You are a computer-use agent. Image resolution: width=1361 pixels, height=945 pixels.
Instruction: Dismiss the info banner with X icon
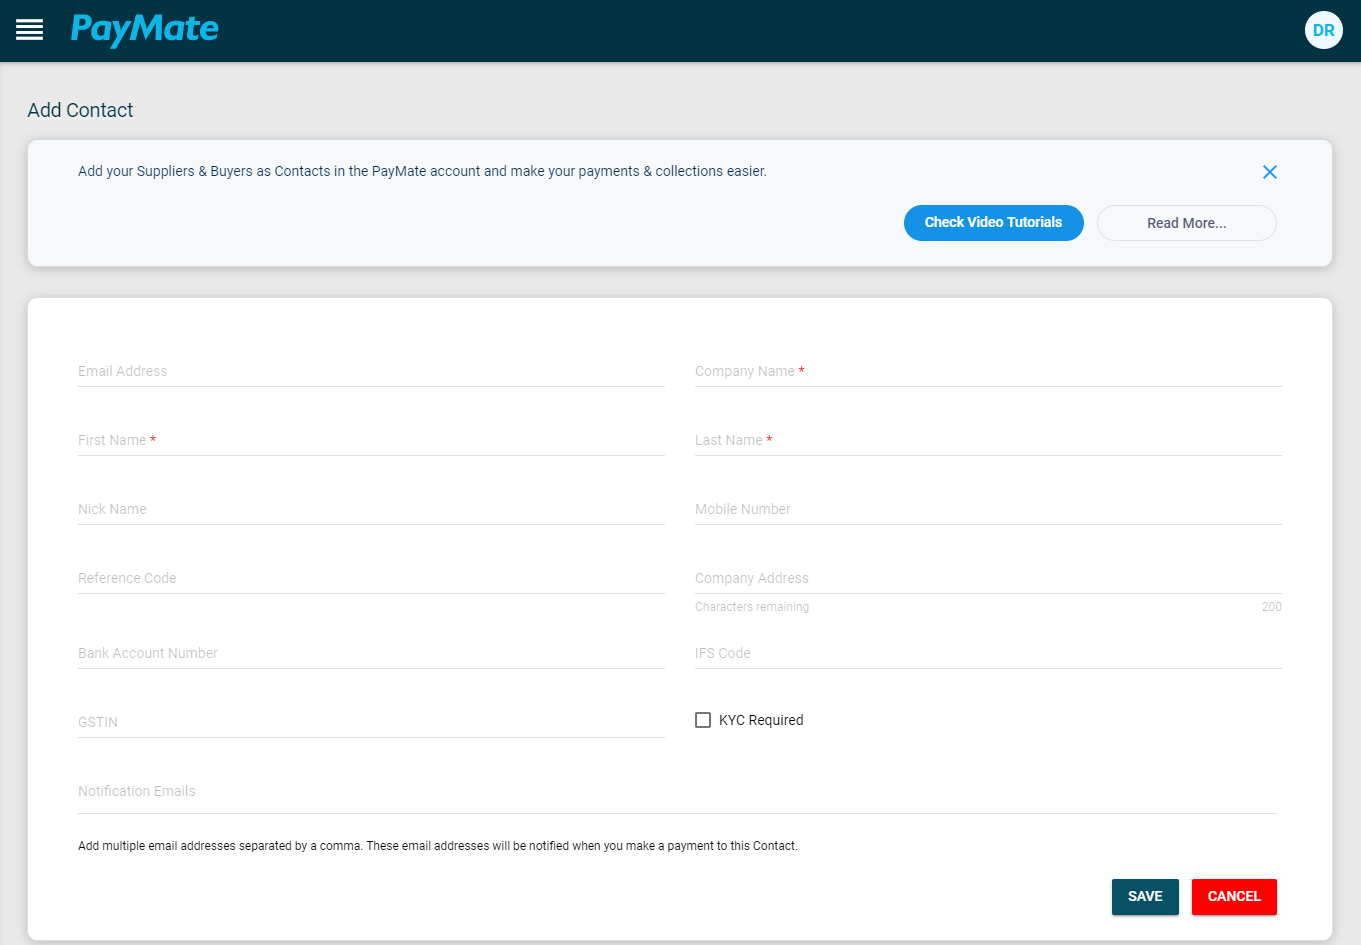1270,172
